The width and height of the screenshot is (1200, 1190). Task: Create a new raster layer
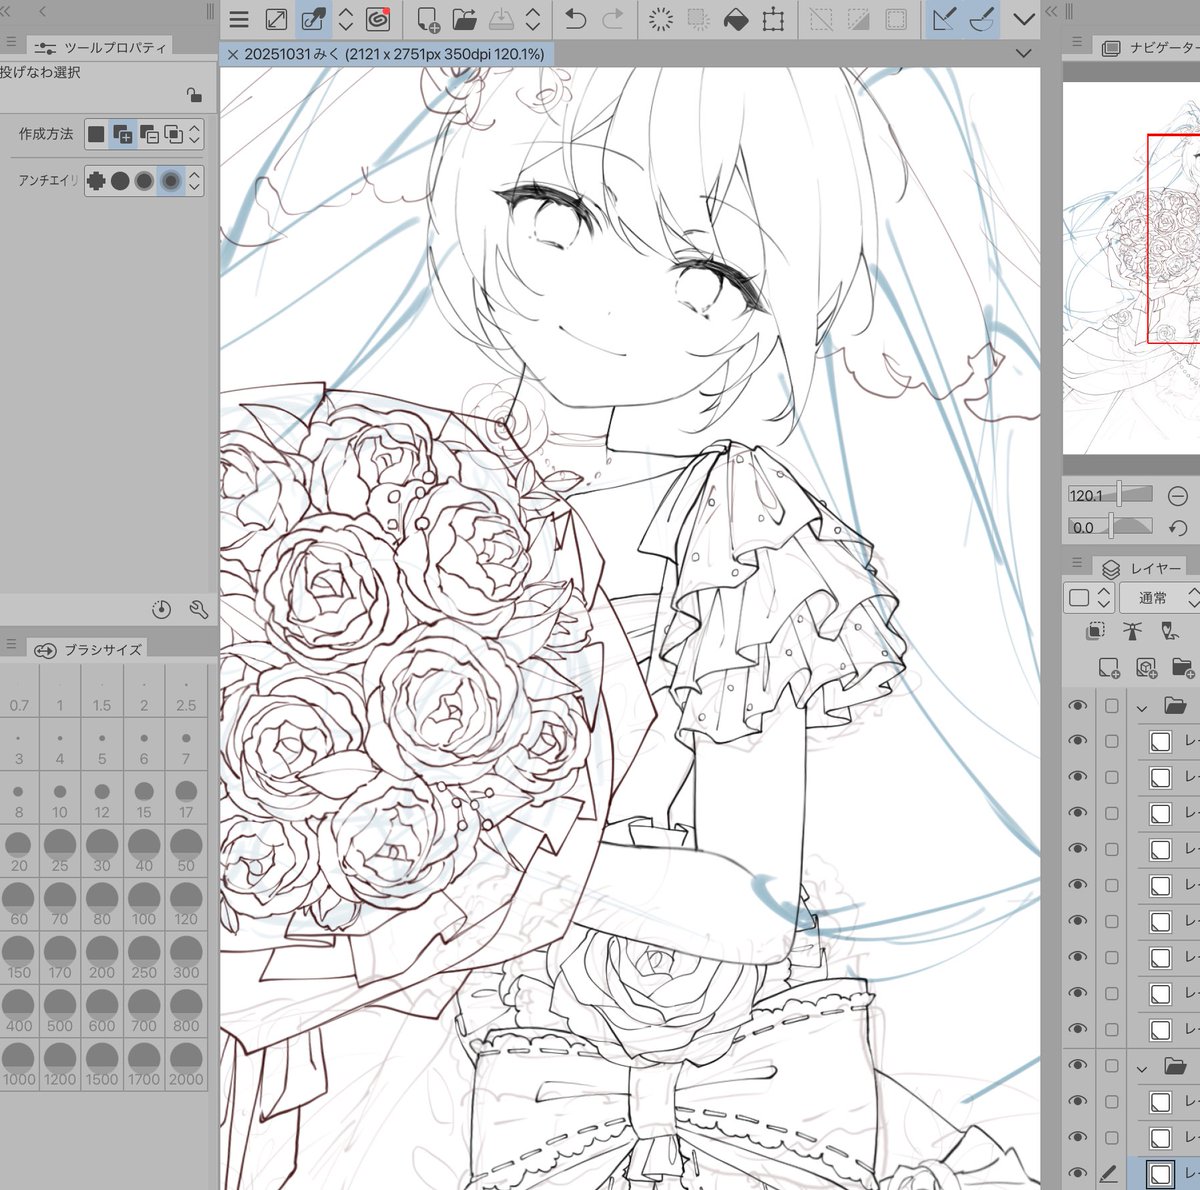click(1109, 668)
